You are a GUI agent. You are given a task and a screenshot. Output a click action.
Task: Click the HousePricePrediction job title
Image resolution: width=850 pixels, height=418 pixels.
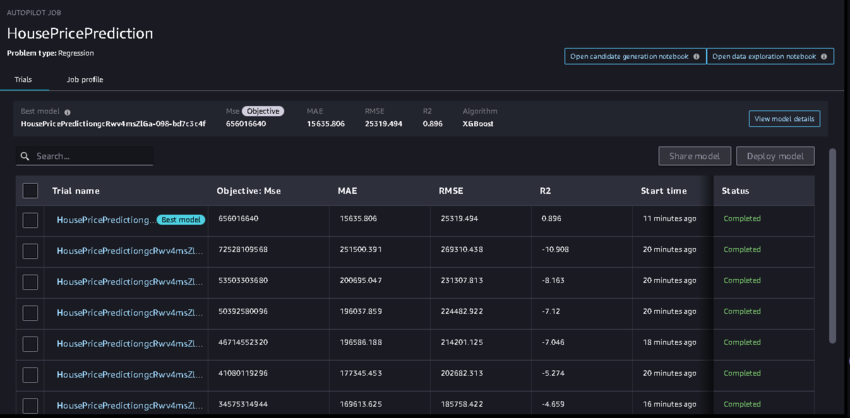point(80,34)
